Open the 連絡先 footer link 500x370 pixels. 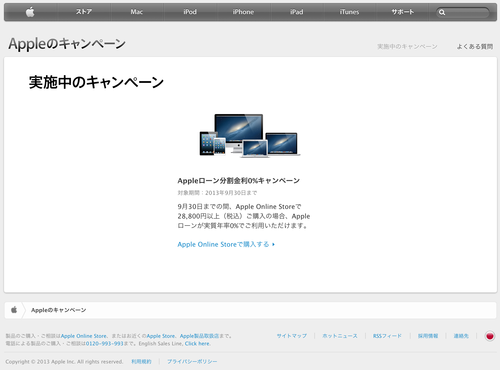pos(461,336)
